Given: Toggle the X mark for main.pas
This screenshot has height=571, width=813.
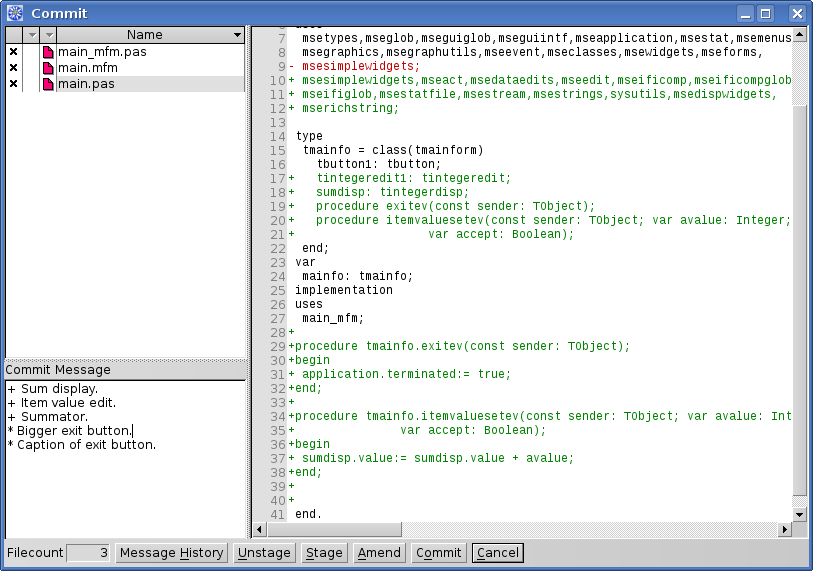Looking at the screenshot, I should pyautogui.click(x=13, y=84).
